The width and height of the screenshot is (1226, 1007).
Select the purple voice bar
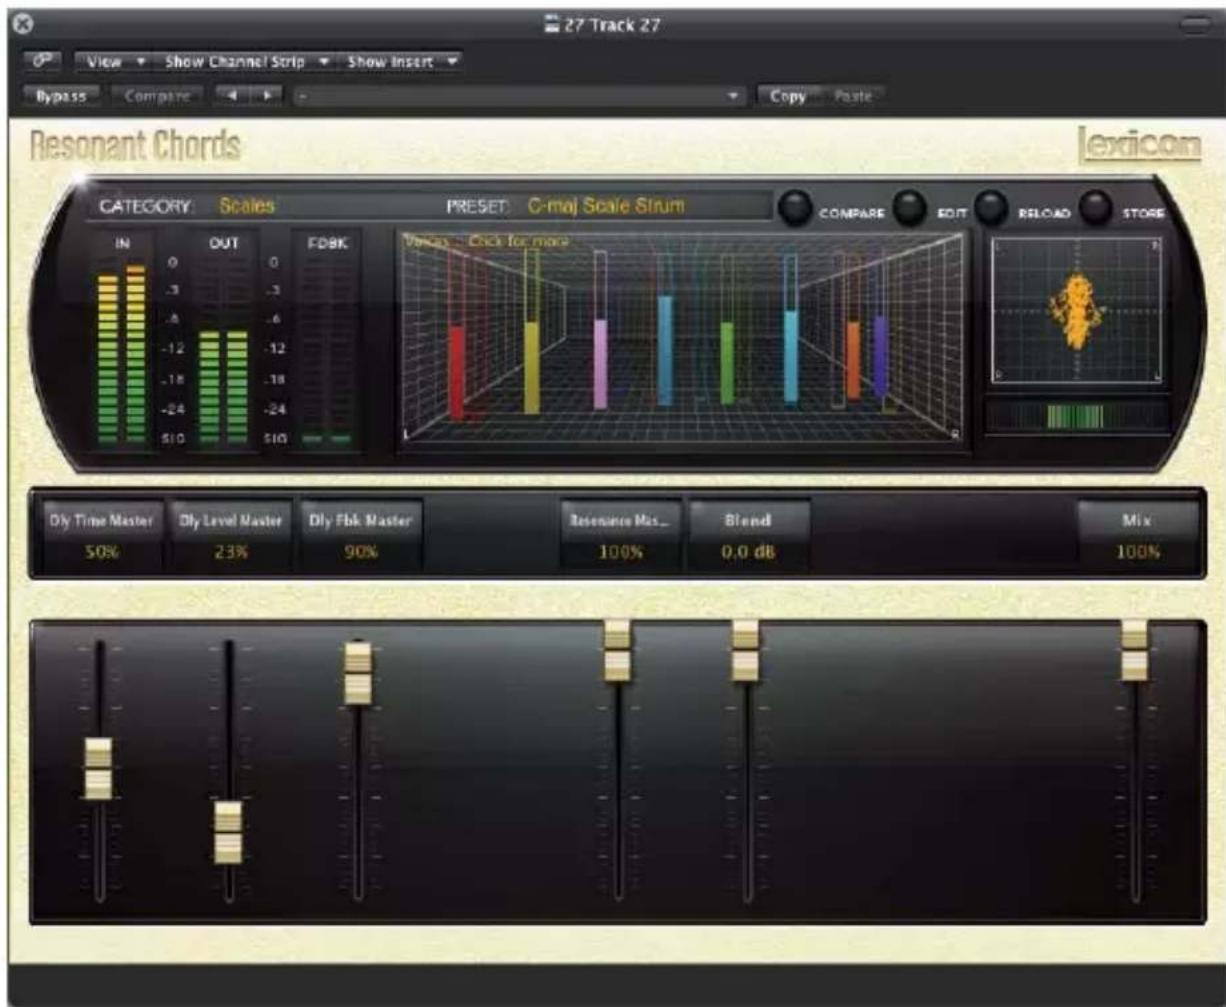(880, 356)
